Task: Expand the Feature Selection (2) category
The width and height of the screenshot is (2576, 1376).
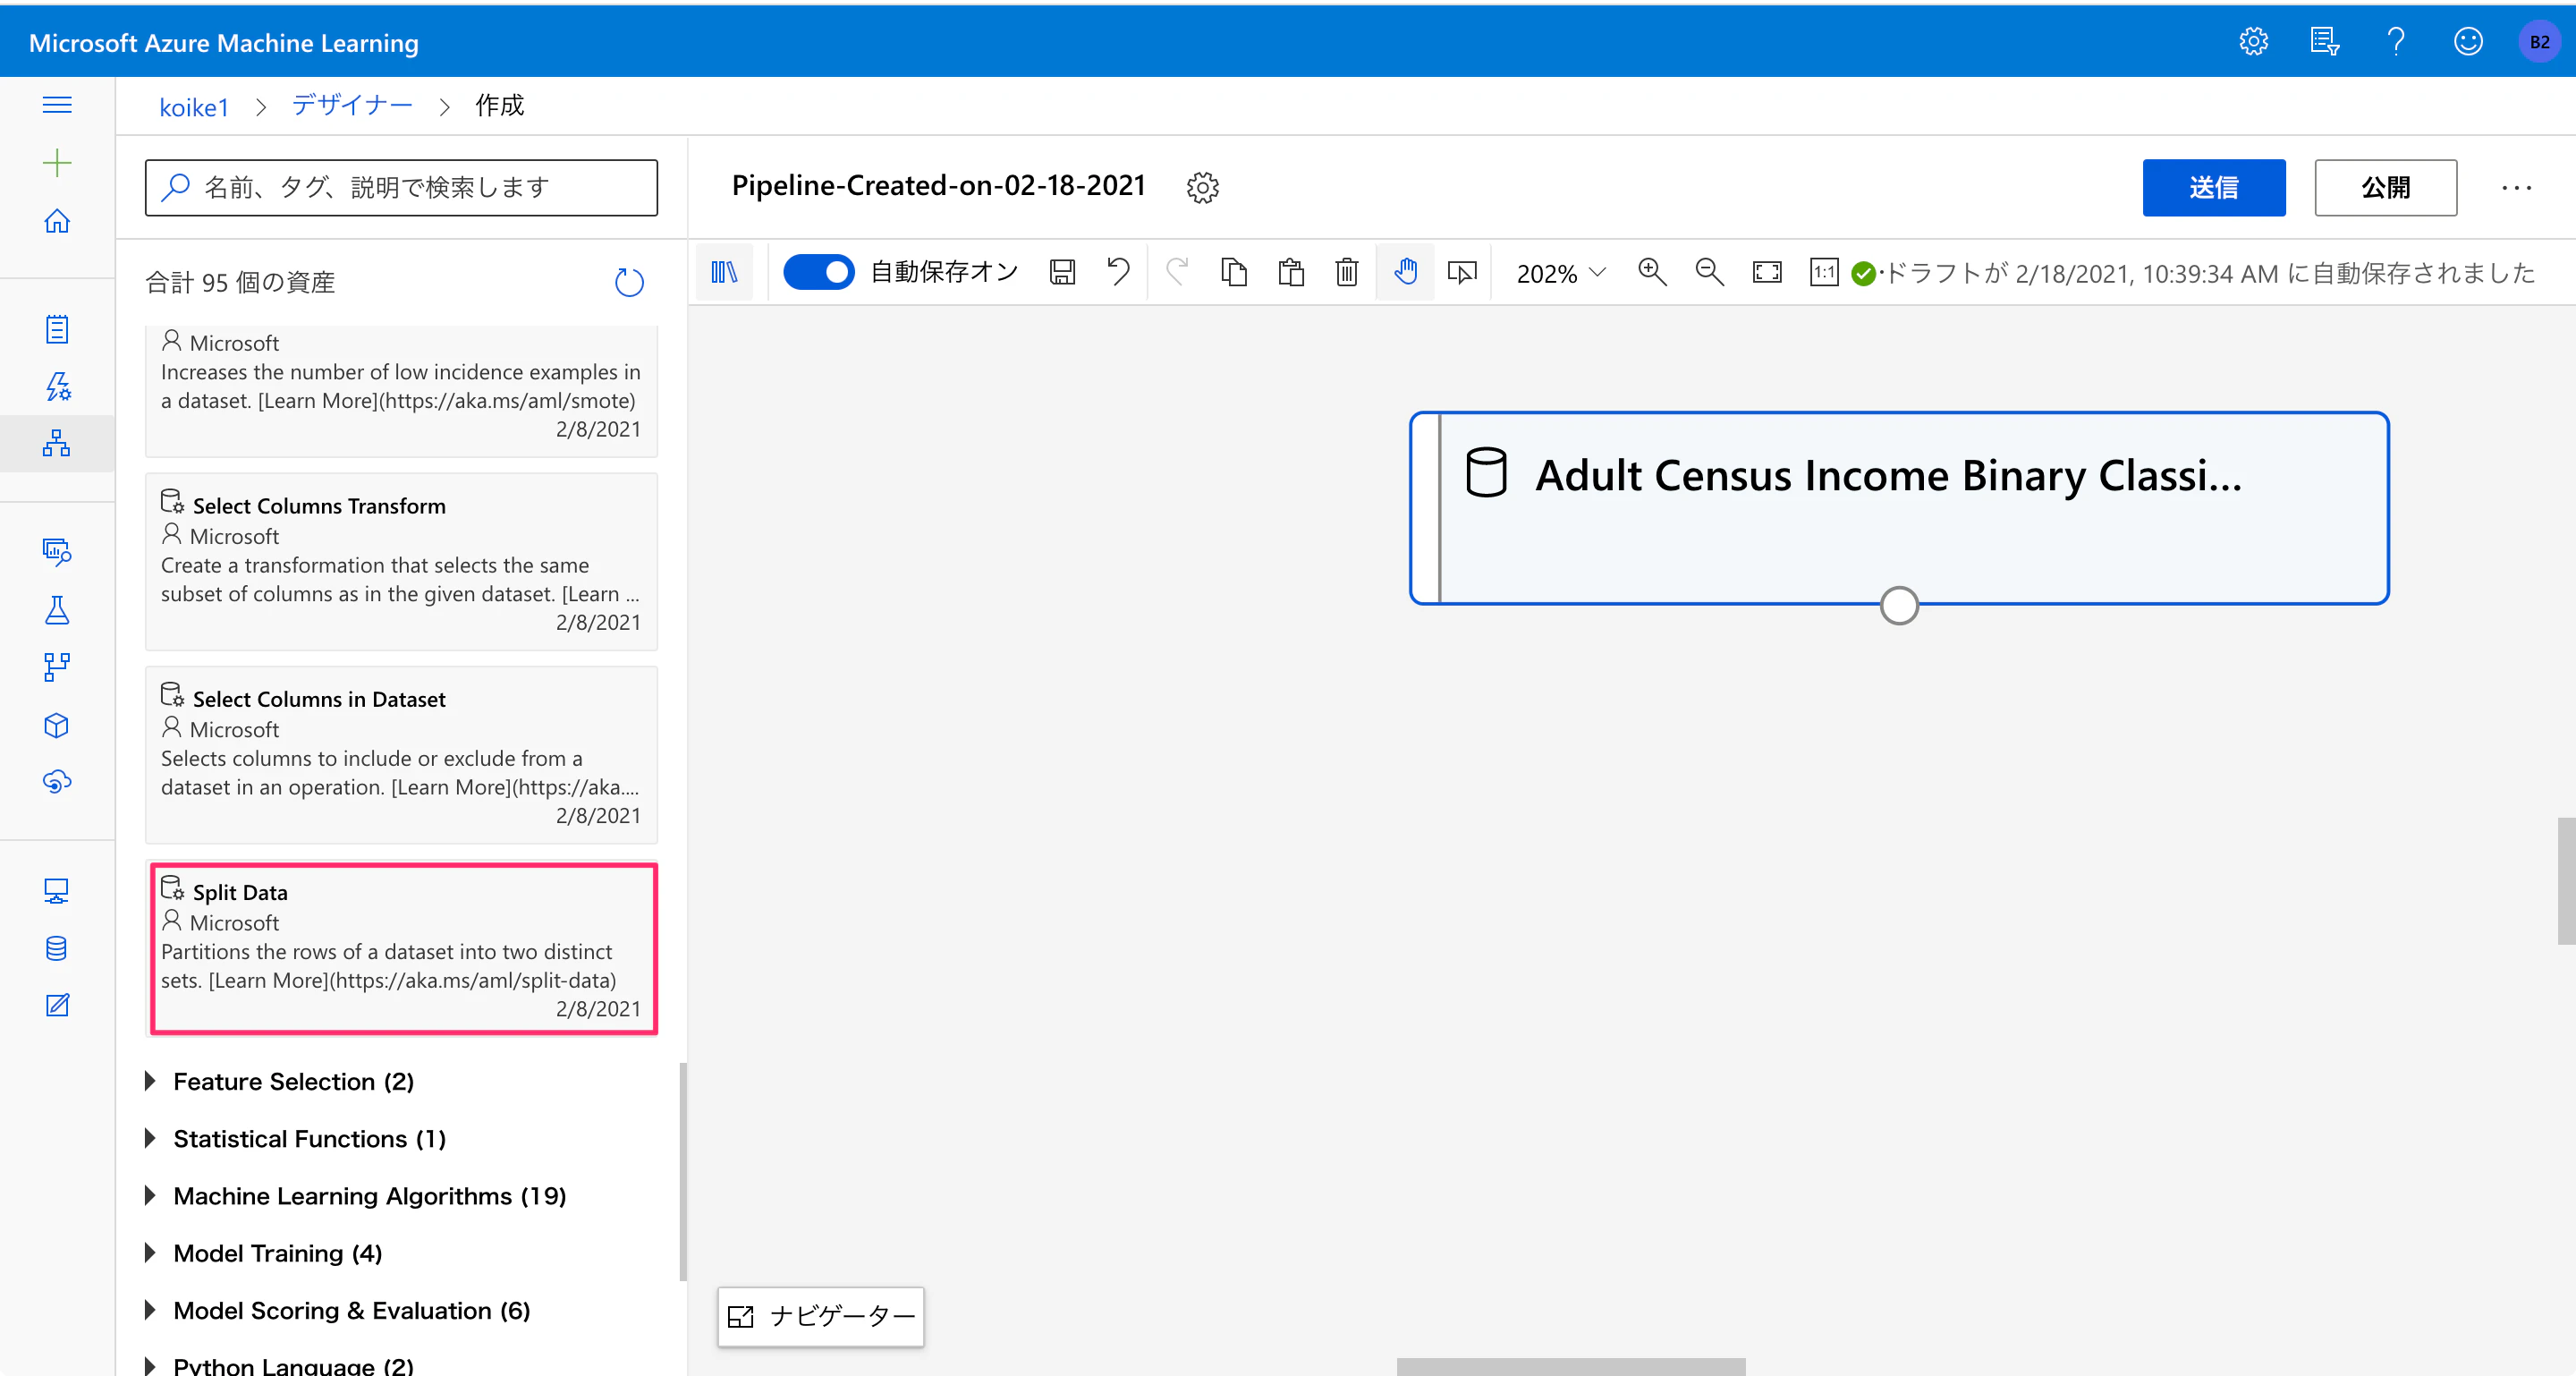Action: pos(279,1081)
